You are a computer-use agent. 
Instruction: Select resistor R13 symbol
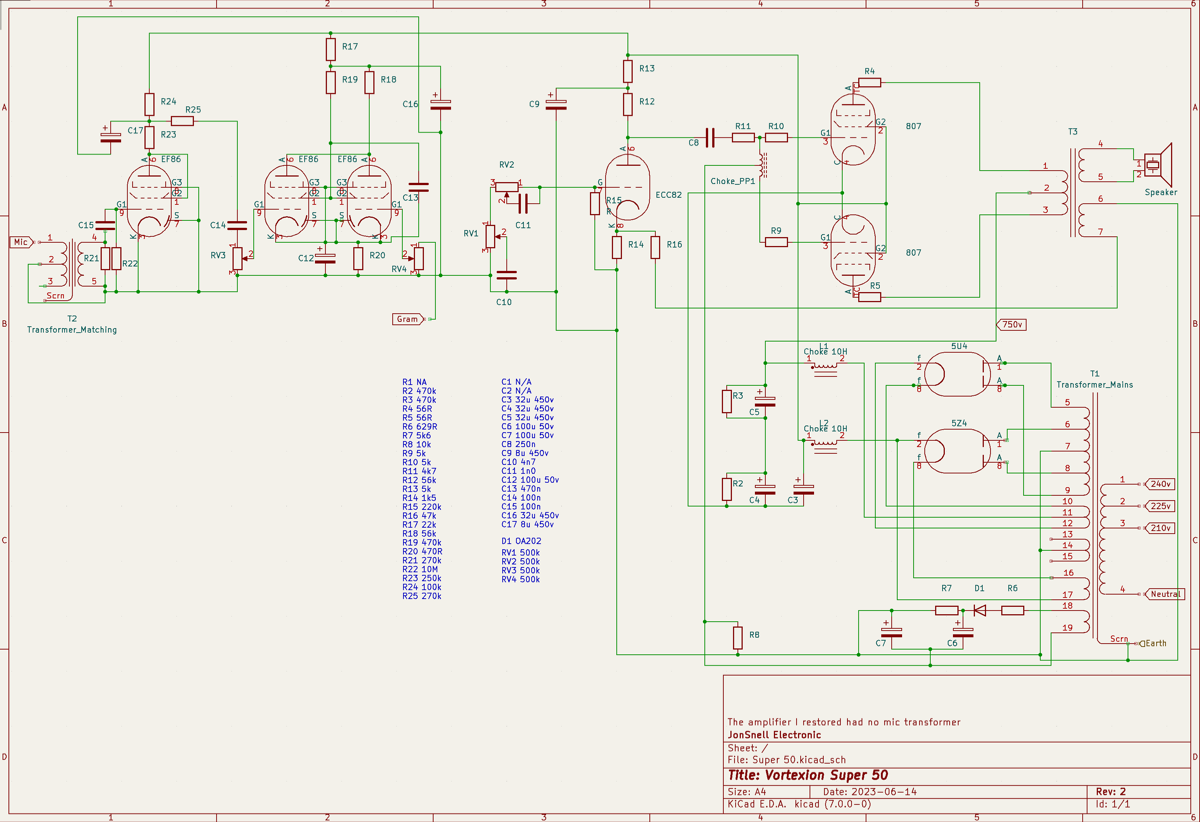(628, 71)
